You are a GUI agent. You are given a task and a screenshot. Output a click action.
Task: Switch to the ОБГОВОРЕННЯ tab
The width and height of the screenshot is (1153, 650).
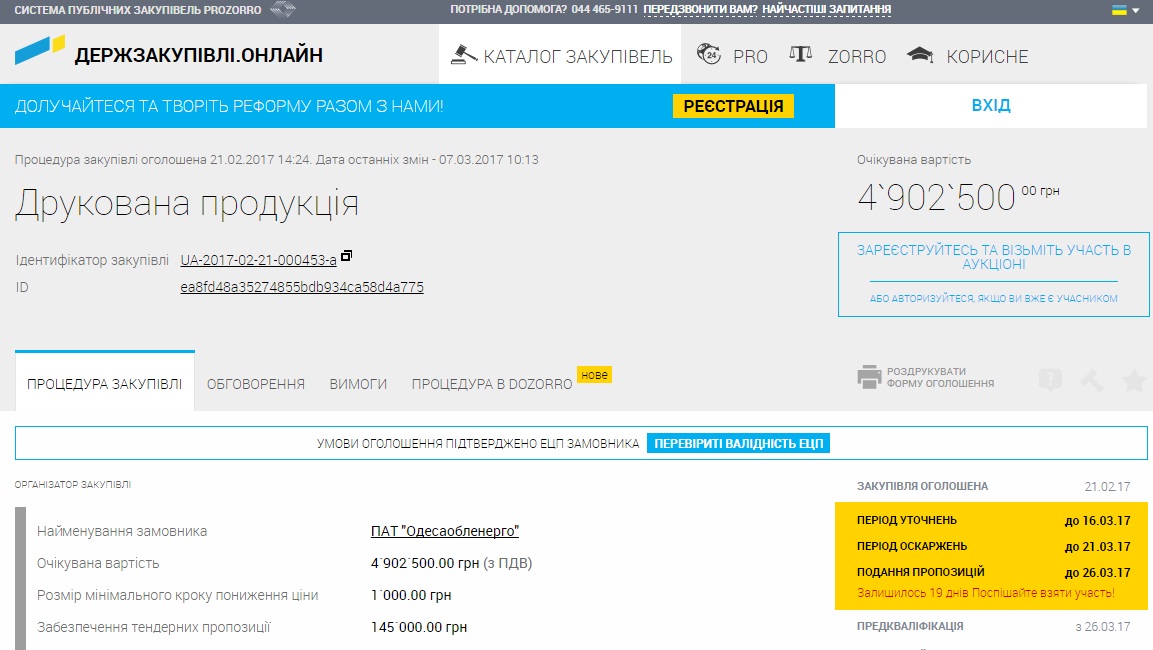tap(256, 384)
